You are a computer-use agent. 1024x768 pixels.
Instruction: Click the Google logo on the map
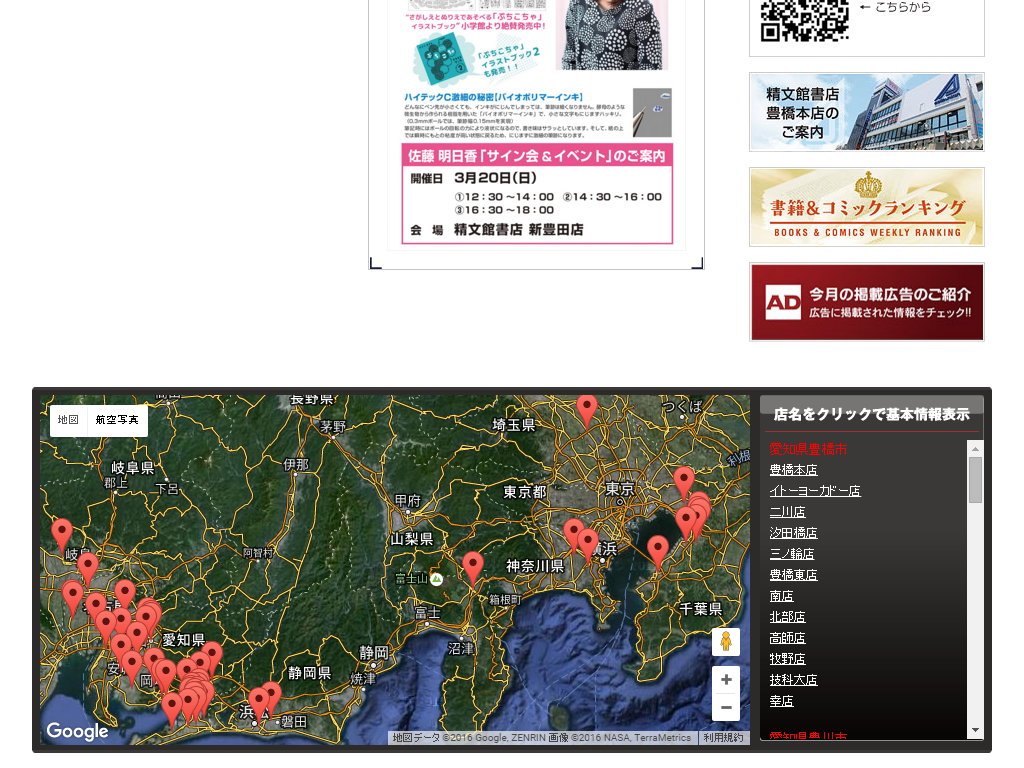pos(77,731)
